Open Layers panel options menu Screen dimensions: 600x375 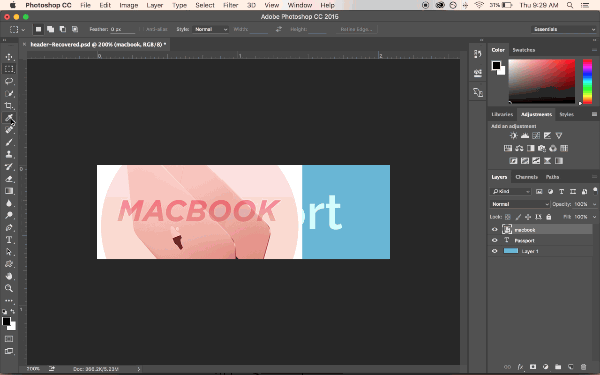tap(594, 177)
